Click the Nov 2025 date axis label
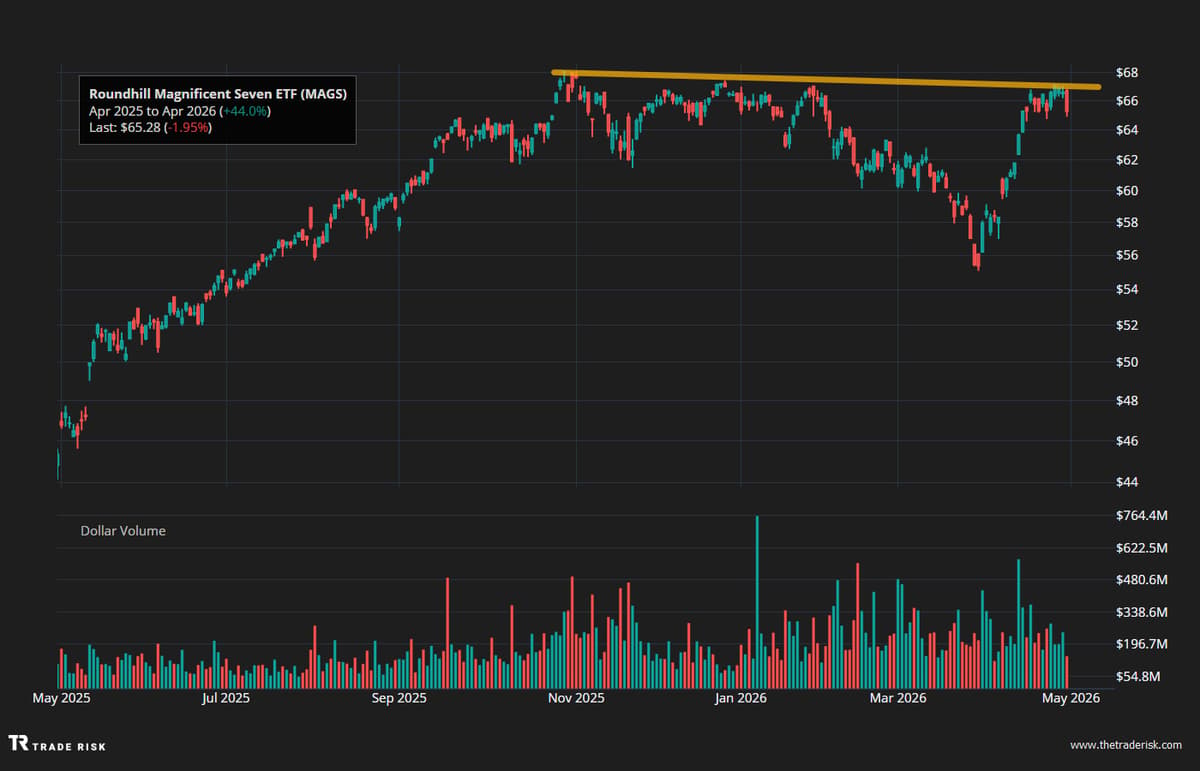This screenshot has height=771, width=1200. (x=577, y=698)
